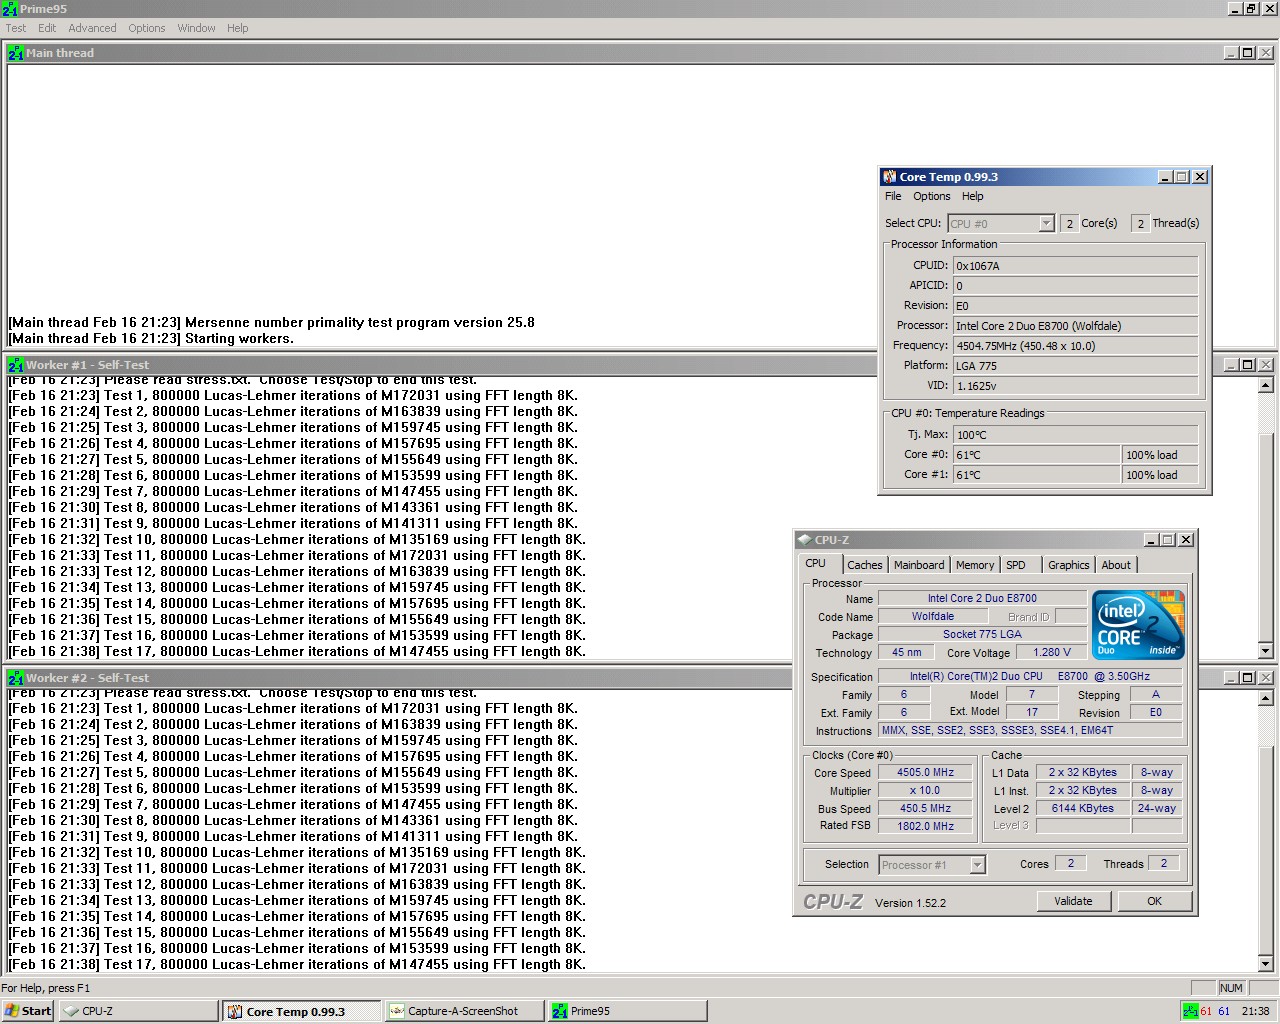Click the Core Temp thermometer icon in its title bar
Screen dimensions: 1280x1024
[x=889, y=177]
